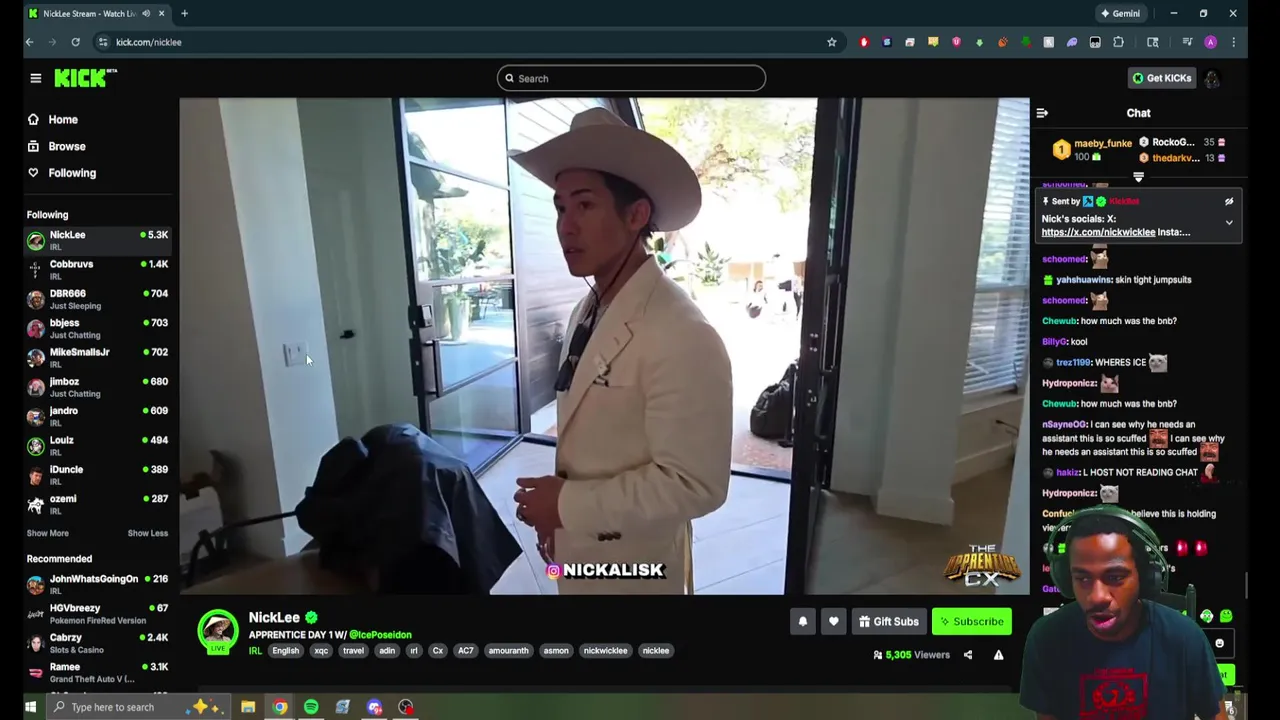View site information icon in address bar
The image size is (1280, 720).
[x=103, y=42]
